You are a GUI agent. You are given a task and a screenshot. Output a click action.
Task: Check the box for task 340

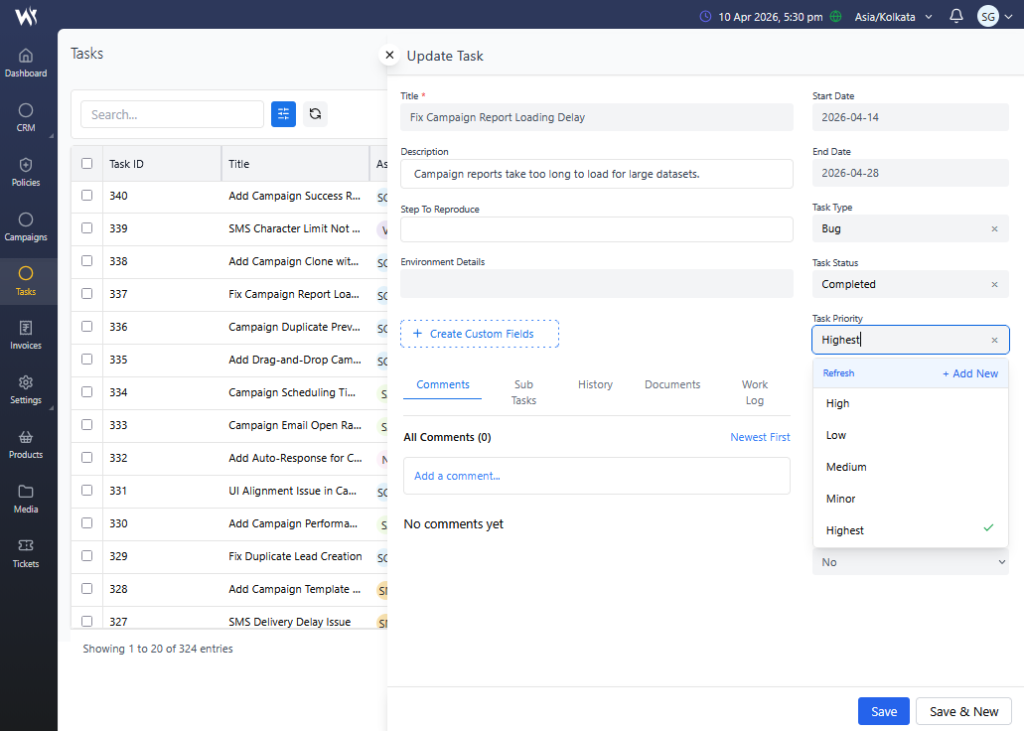(87, 196)
